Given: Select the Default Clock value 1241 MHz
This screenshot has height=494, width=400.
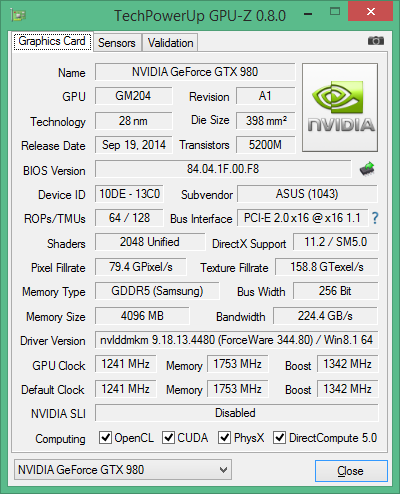Looking at the screenshot, I should coord(126,389).
